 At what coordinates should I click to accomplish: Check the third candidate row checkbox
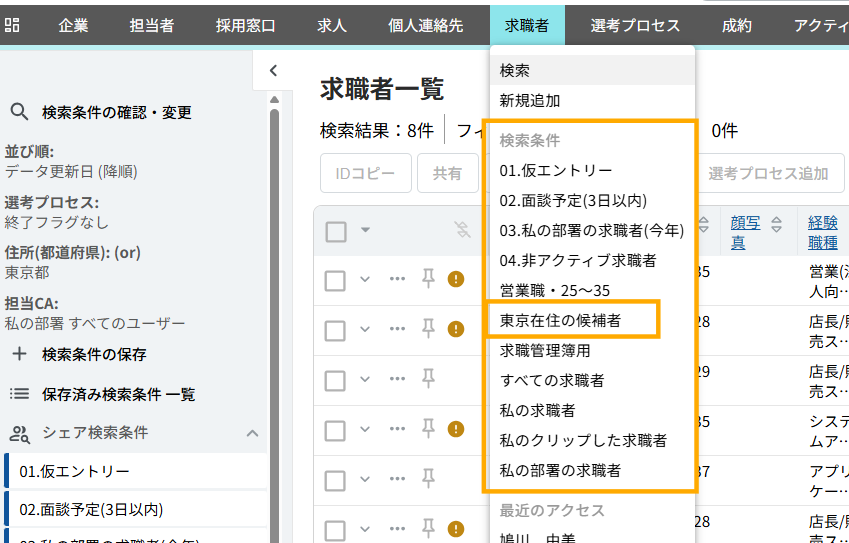click(334, 378)
